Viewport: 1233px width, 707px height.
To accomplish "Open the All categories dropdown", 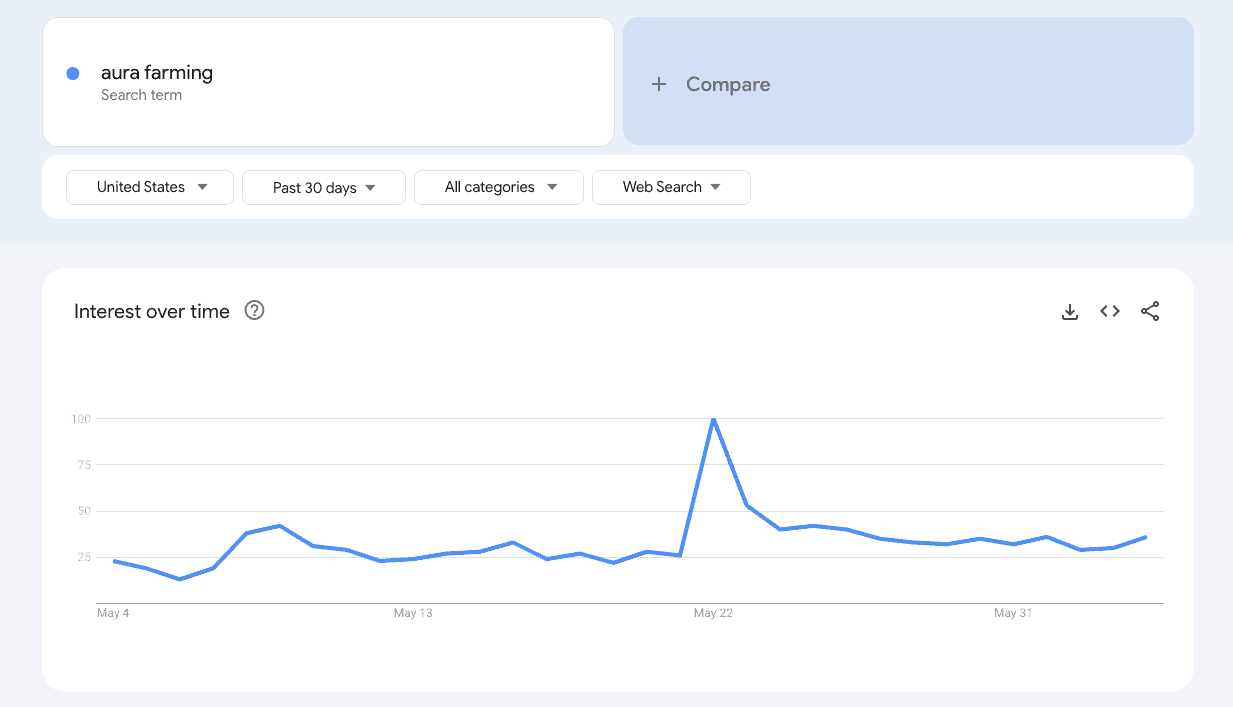I will (x=498, y=187).
